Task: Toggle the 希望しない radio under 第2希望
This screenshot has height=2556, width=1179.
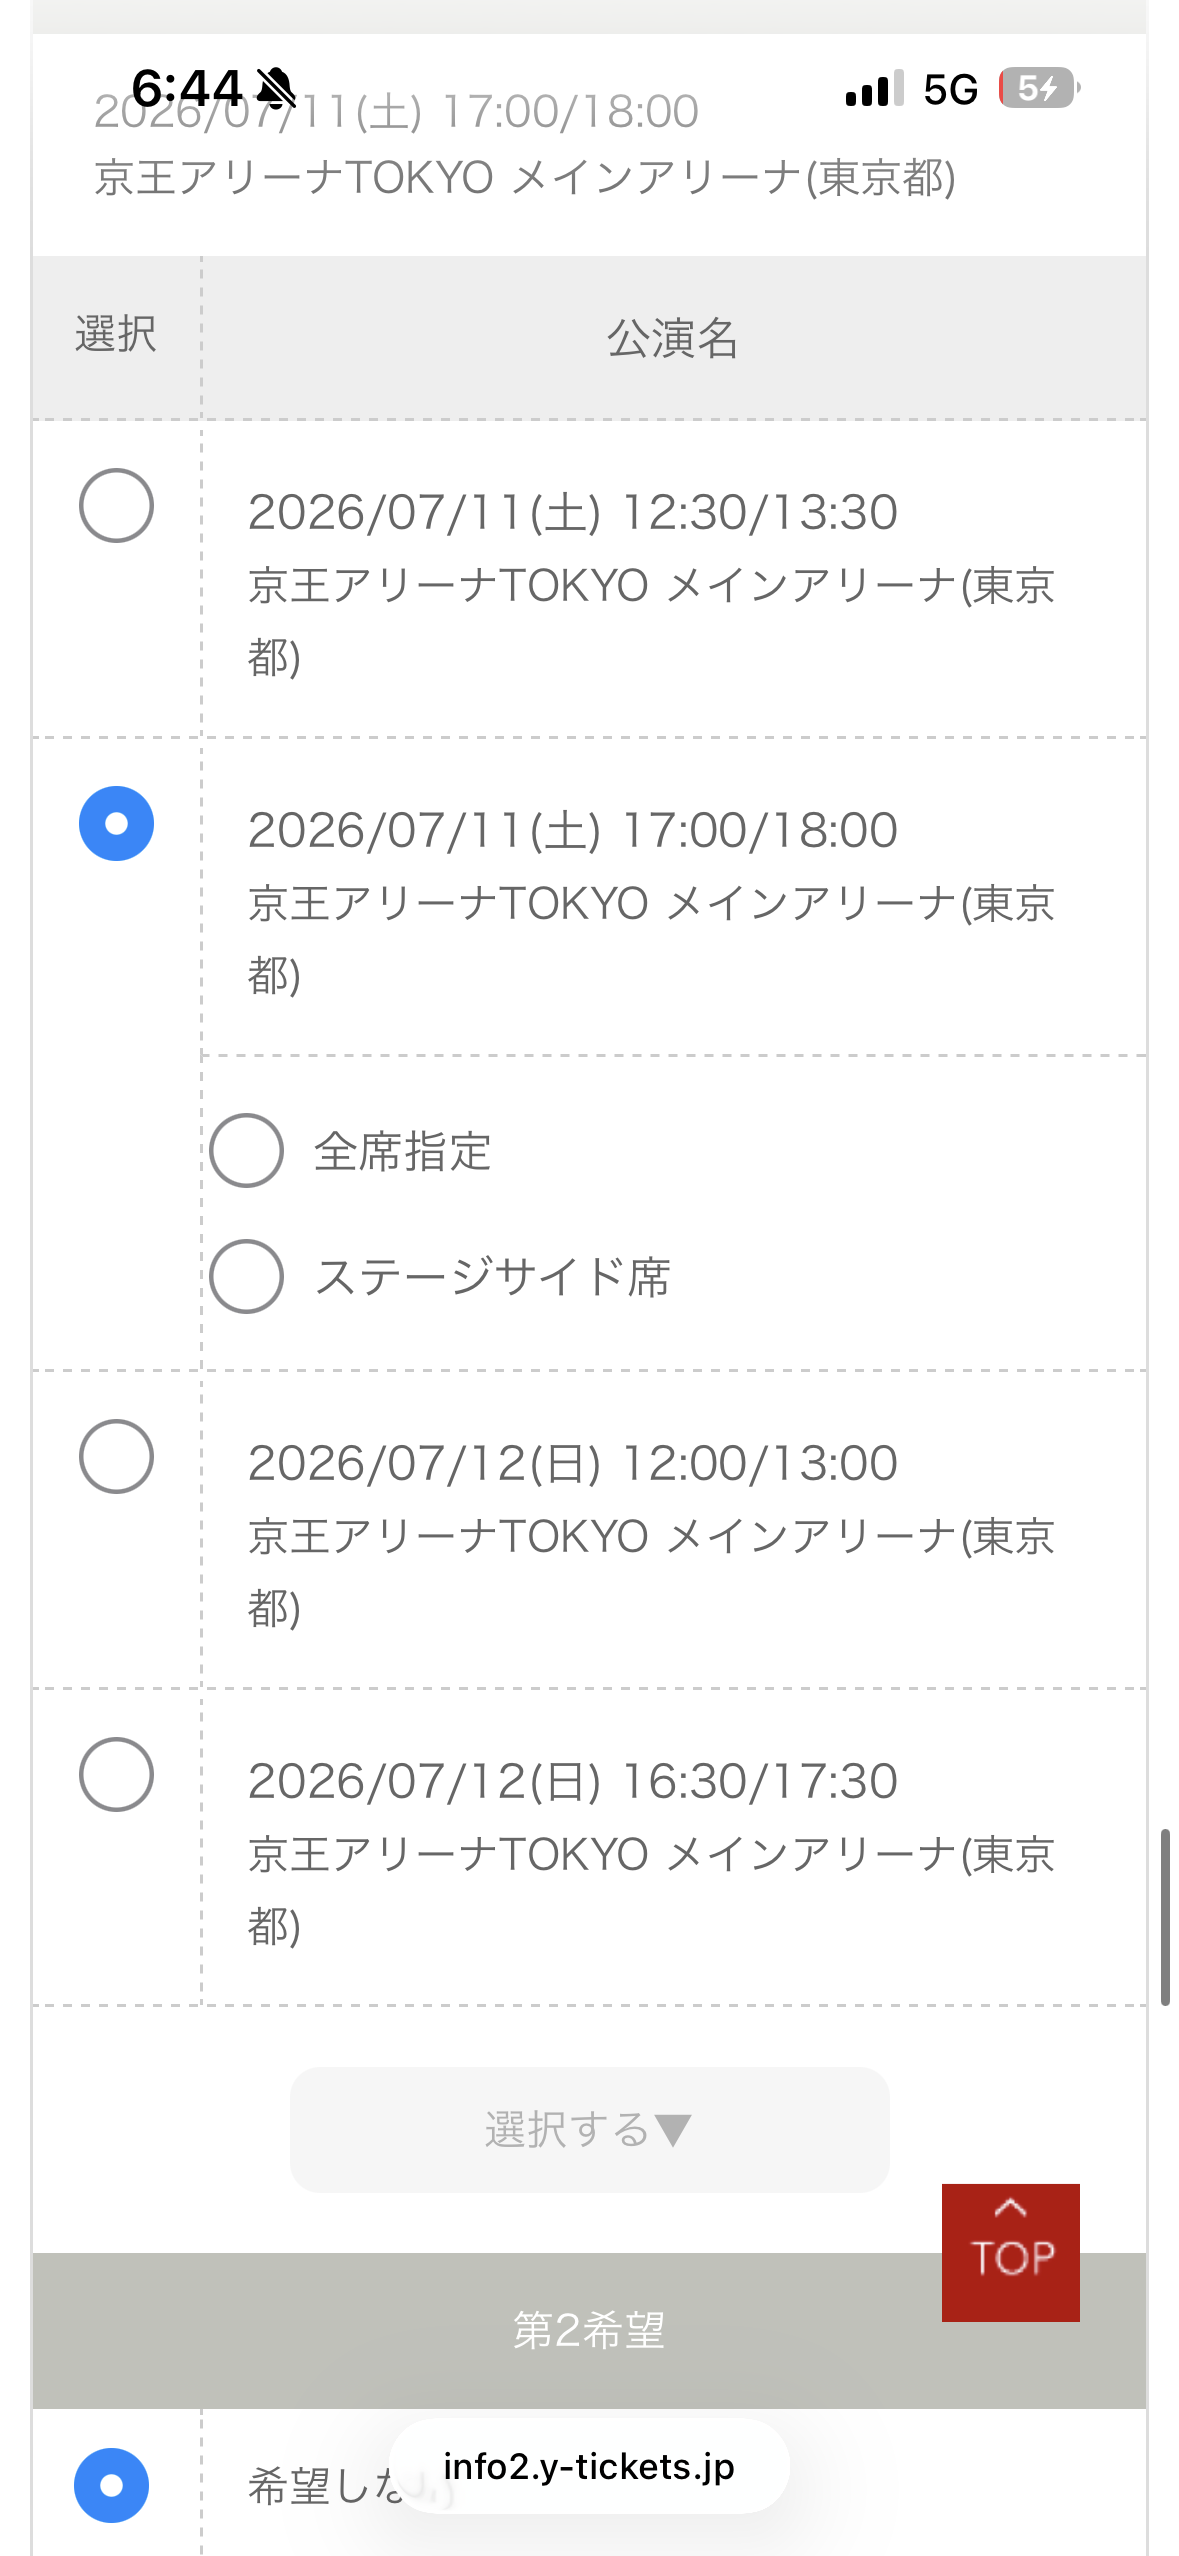Action: tap(111, 2485)
